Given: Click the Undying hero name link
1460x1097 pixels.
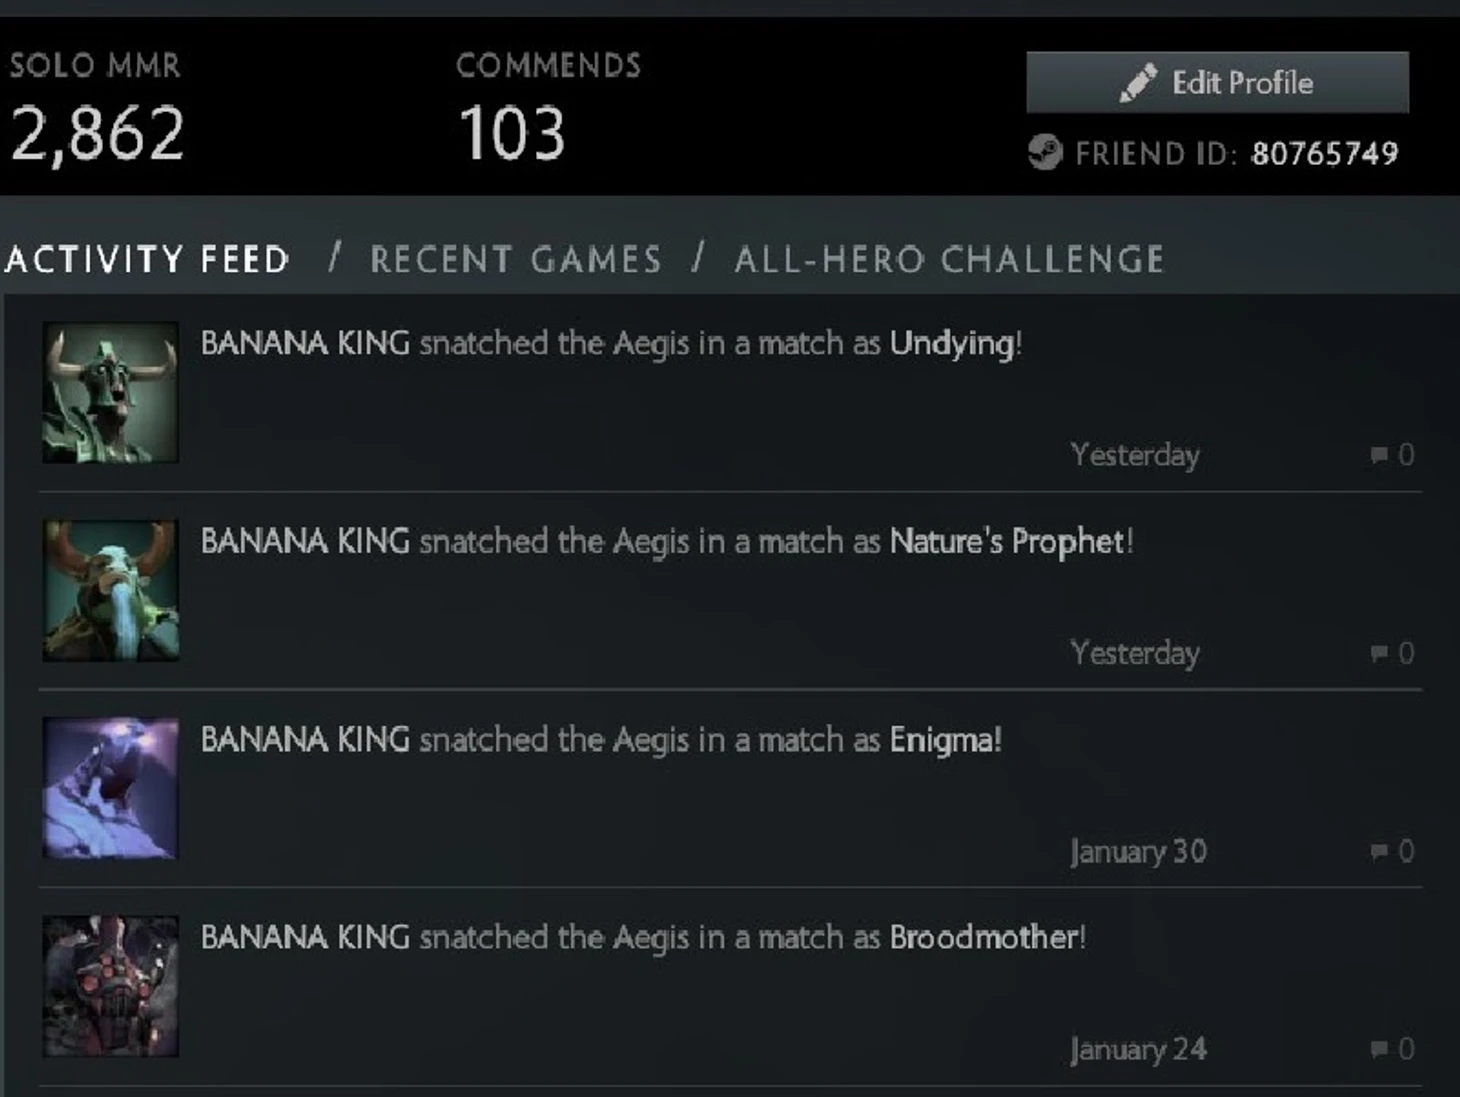Looking at the screenshot, I should pos(951,344).
